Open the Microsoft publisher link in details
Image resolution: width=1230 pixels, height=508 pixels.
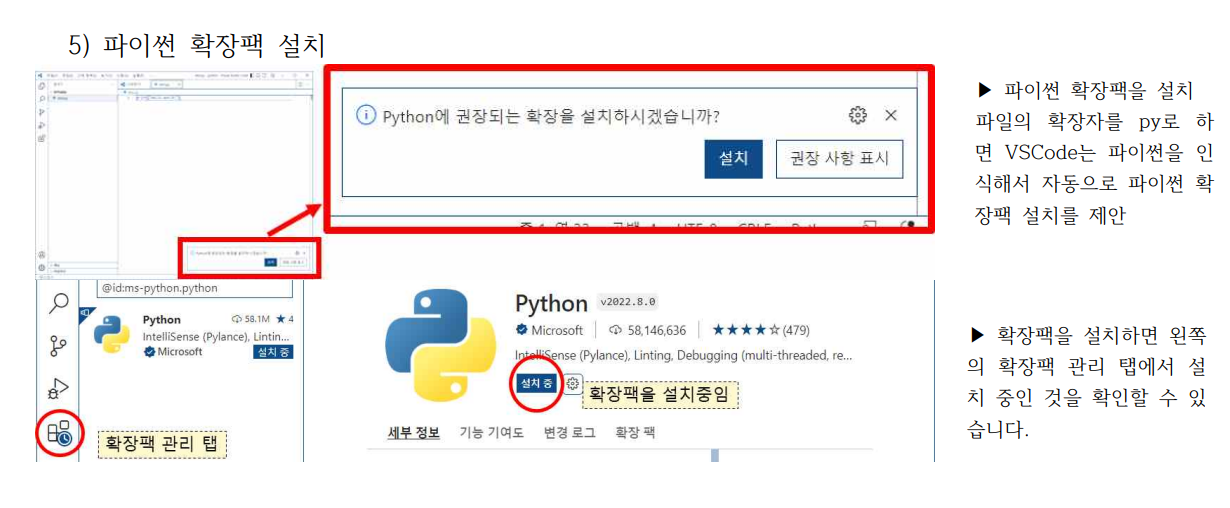(549, 330)
